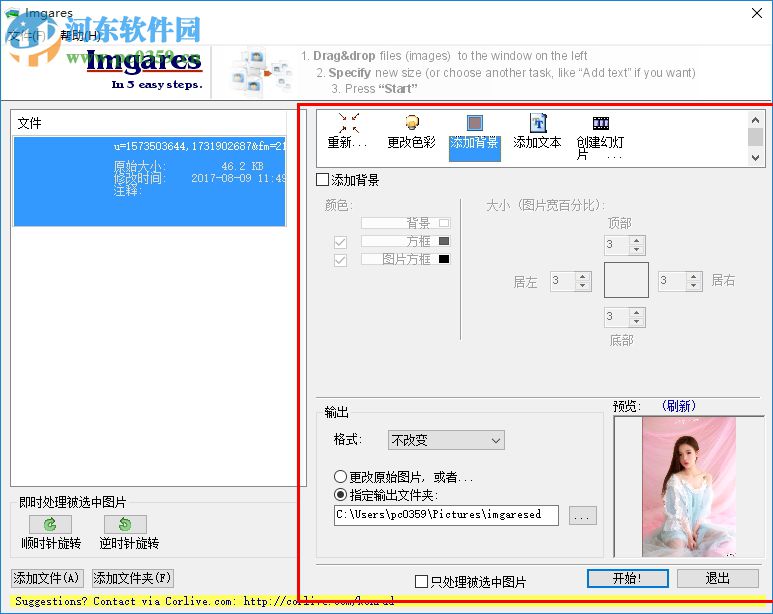Click the 居右 margin input field

pos(672,281)
